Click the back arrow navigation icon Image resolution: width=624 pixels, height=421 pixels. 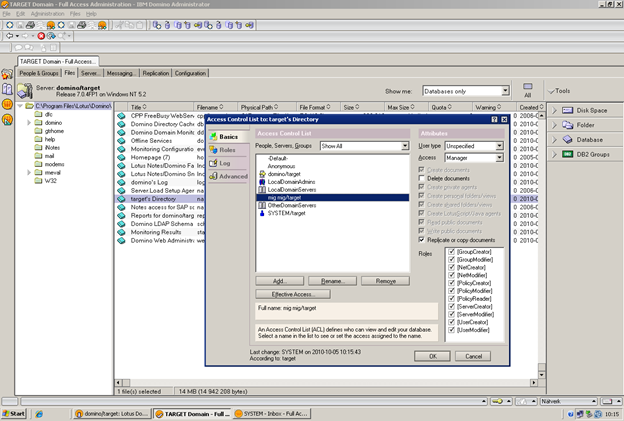[x=10, y=36]
